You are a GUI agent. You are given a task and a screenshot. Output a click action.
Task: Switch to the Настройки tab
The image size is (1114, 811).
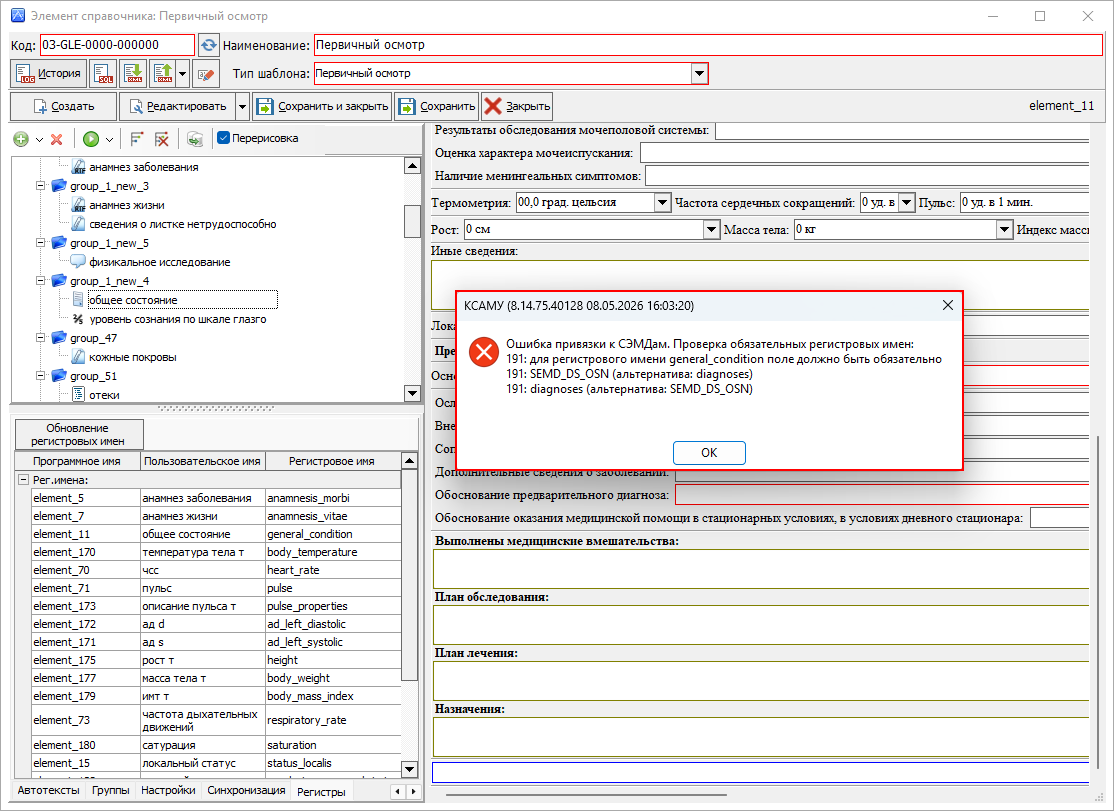click(x=168, y=790)
